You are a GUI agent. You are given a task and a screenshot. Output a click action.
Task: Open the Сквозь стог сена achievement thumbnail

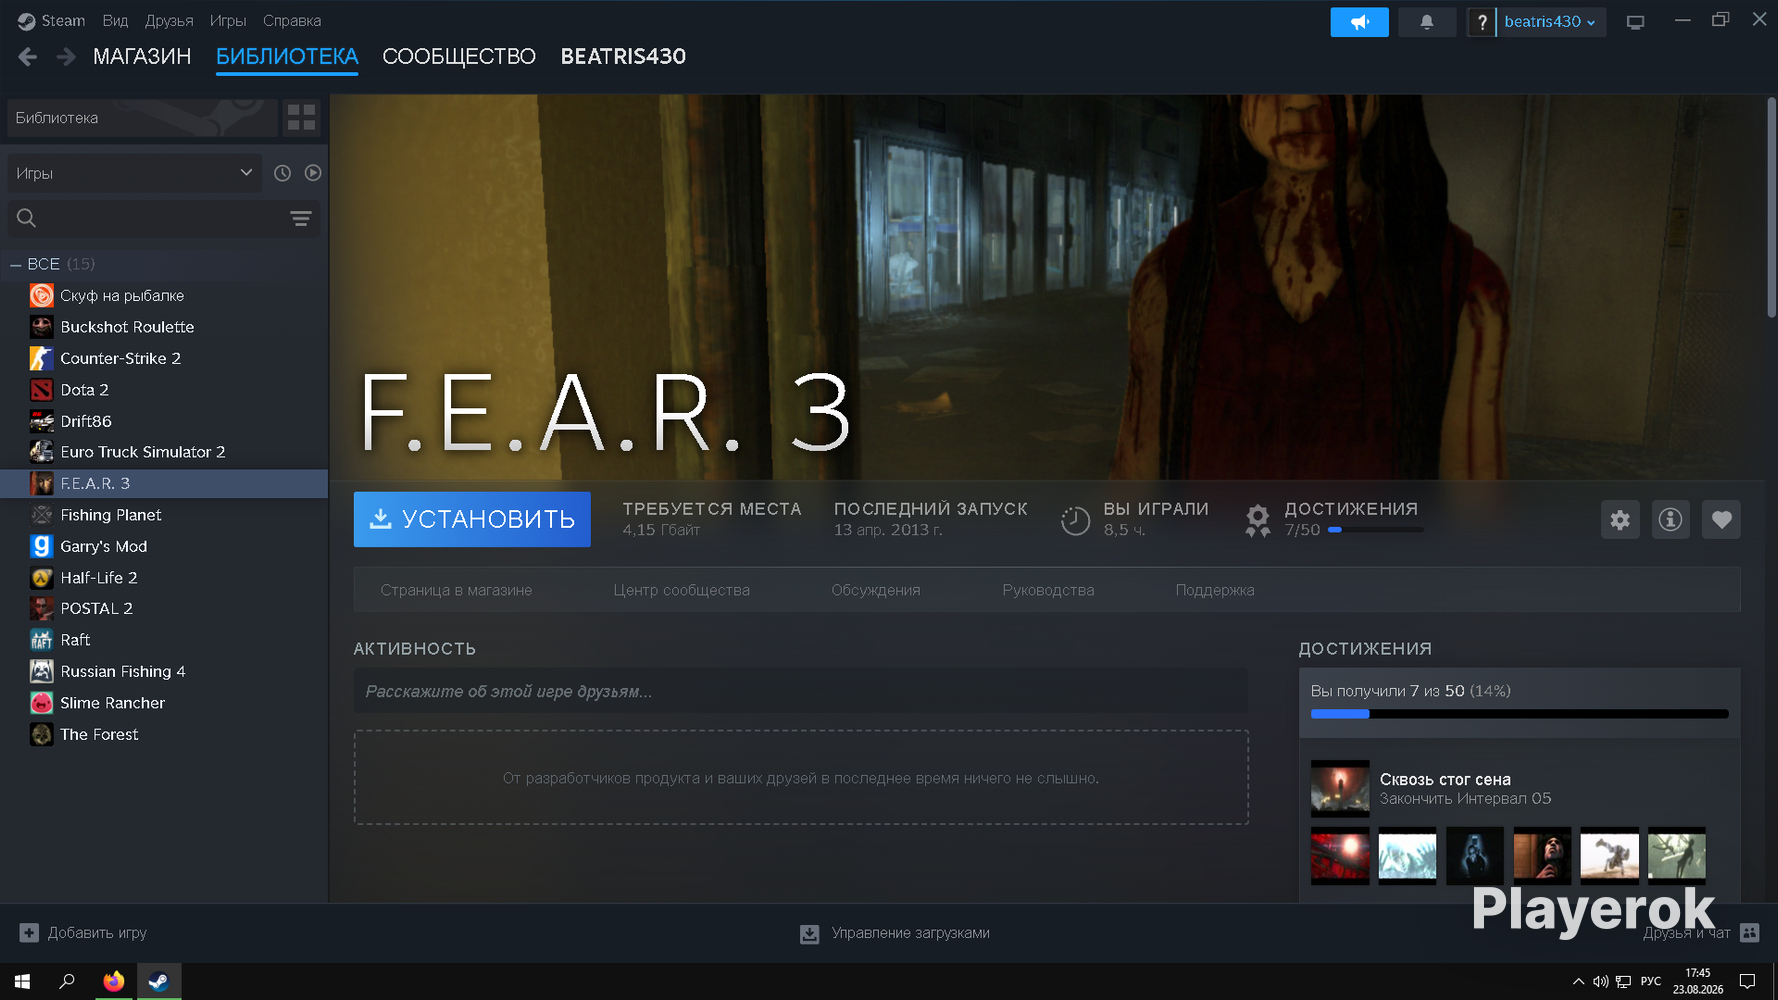click(1340, 789)
